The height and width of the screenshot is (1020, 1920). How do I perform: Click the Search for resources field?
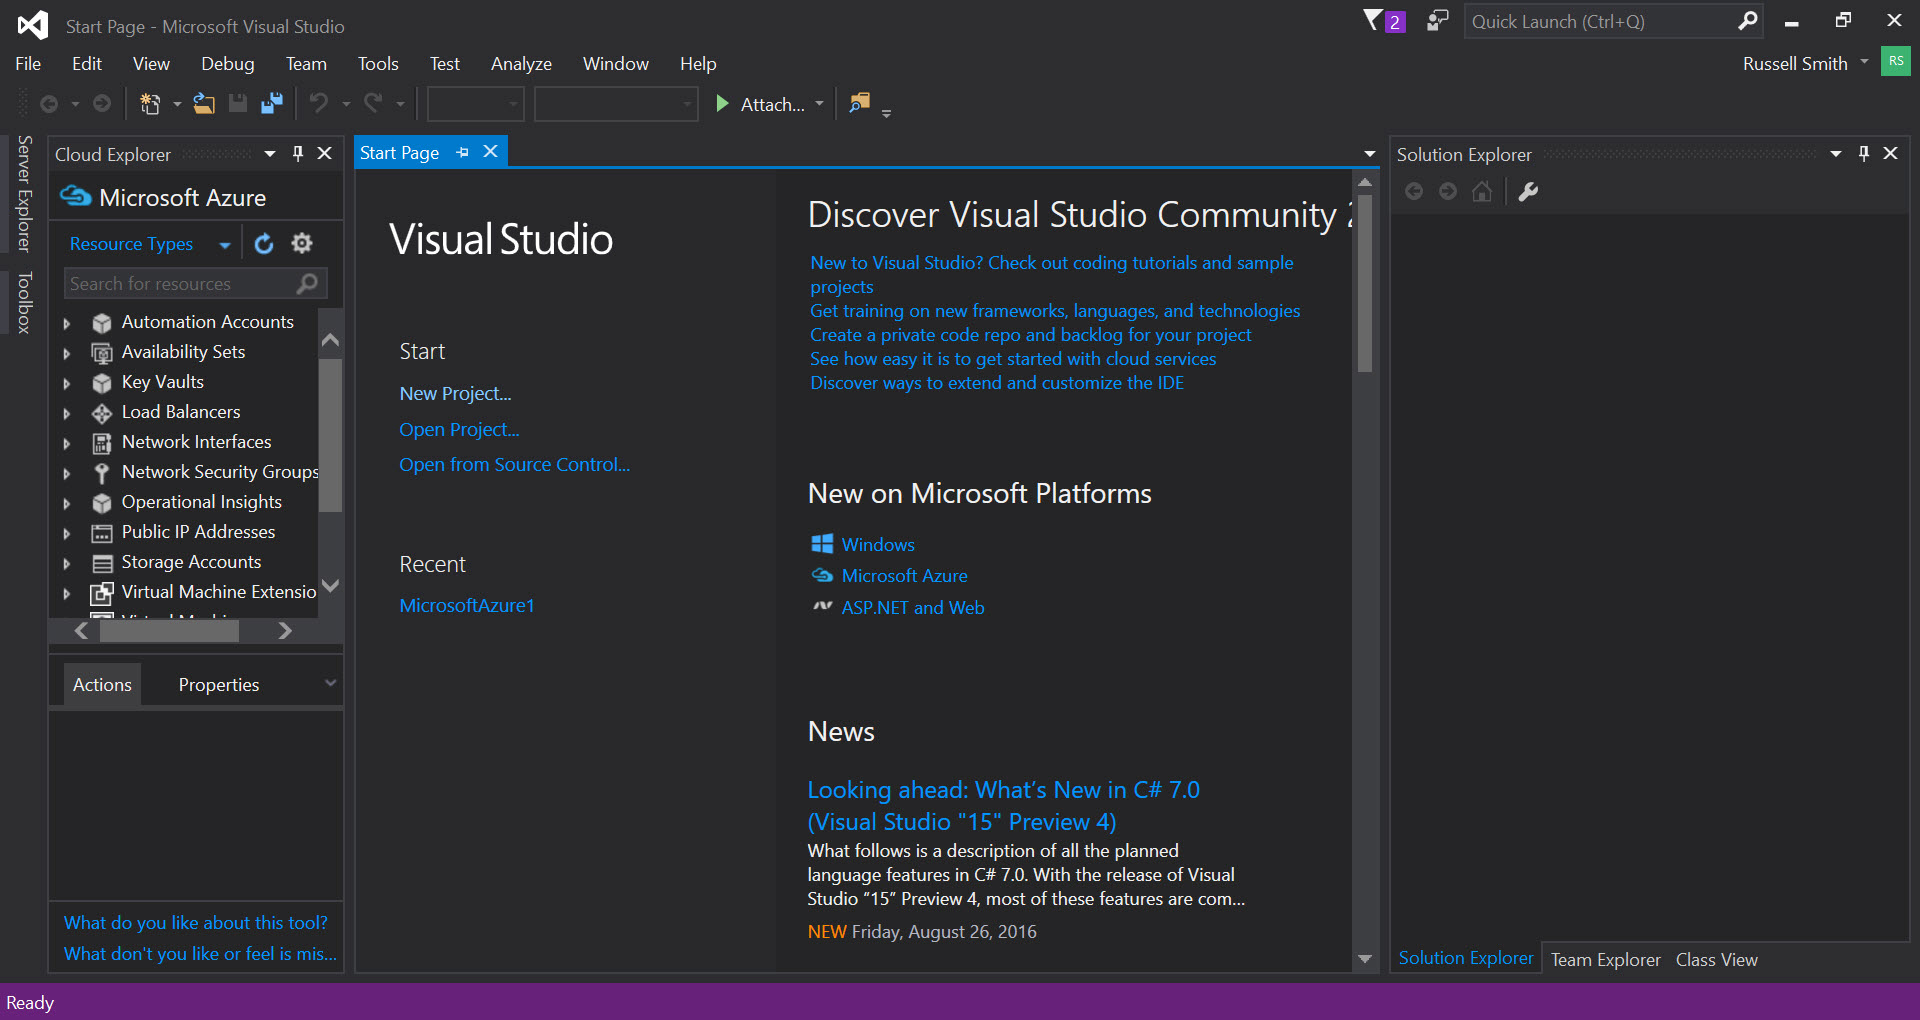coord(180,284)
